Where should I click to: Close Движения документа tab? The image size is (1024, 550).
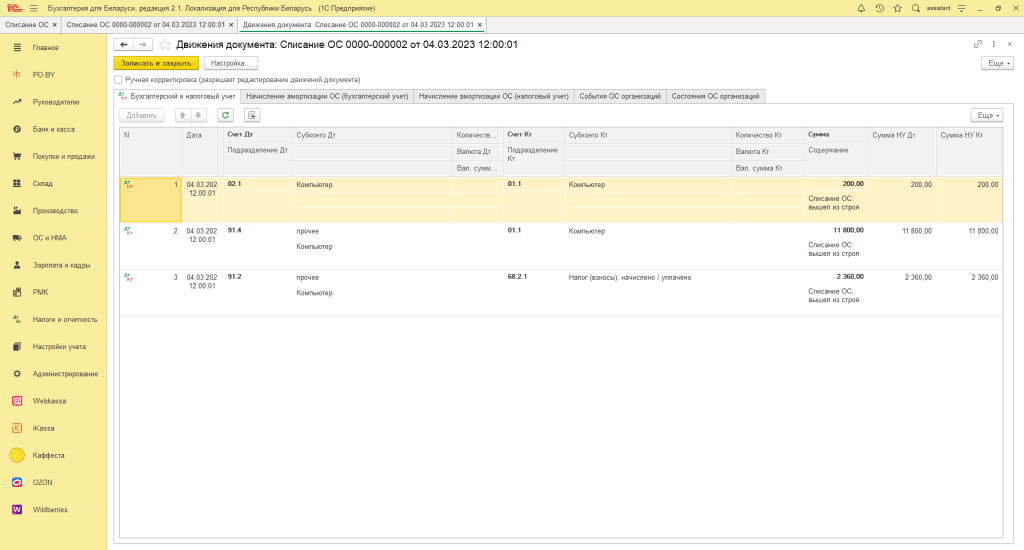[x=479, y=25]
